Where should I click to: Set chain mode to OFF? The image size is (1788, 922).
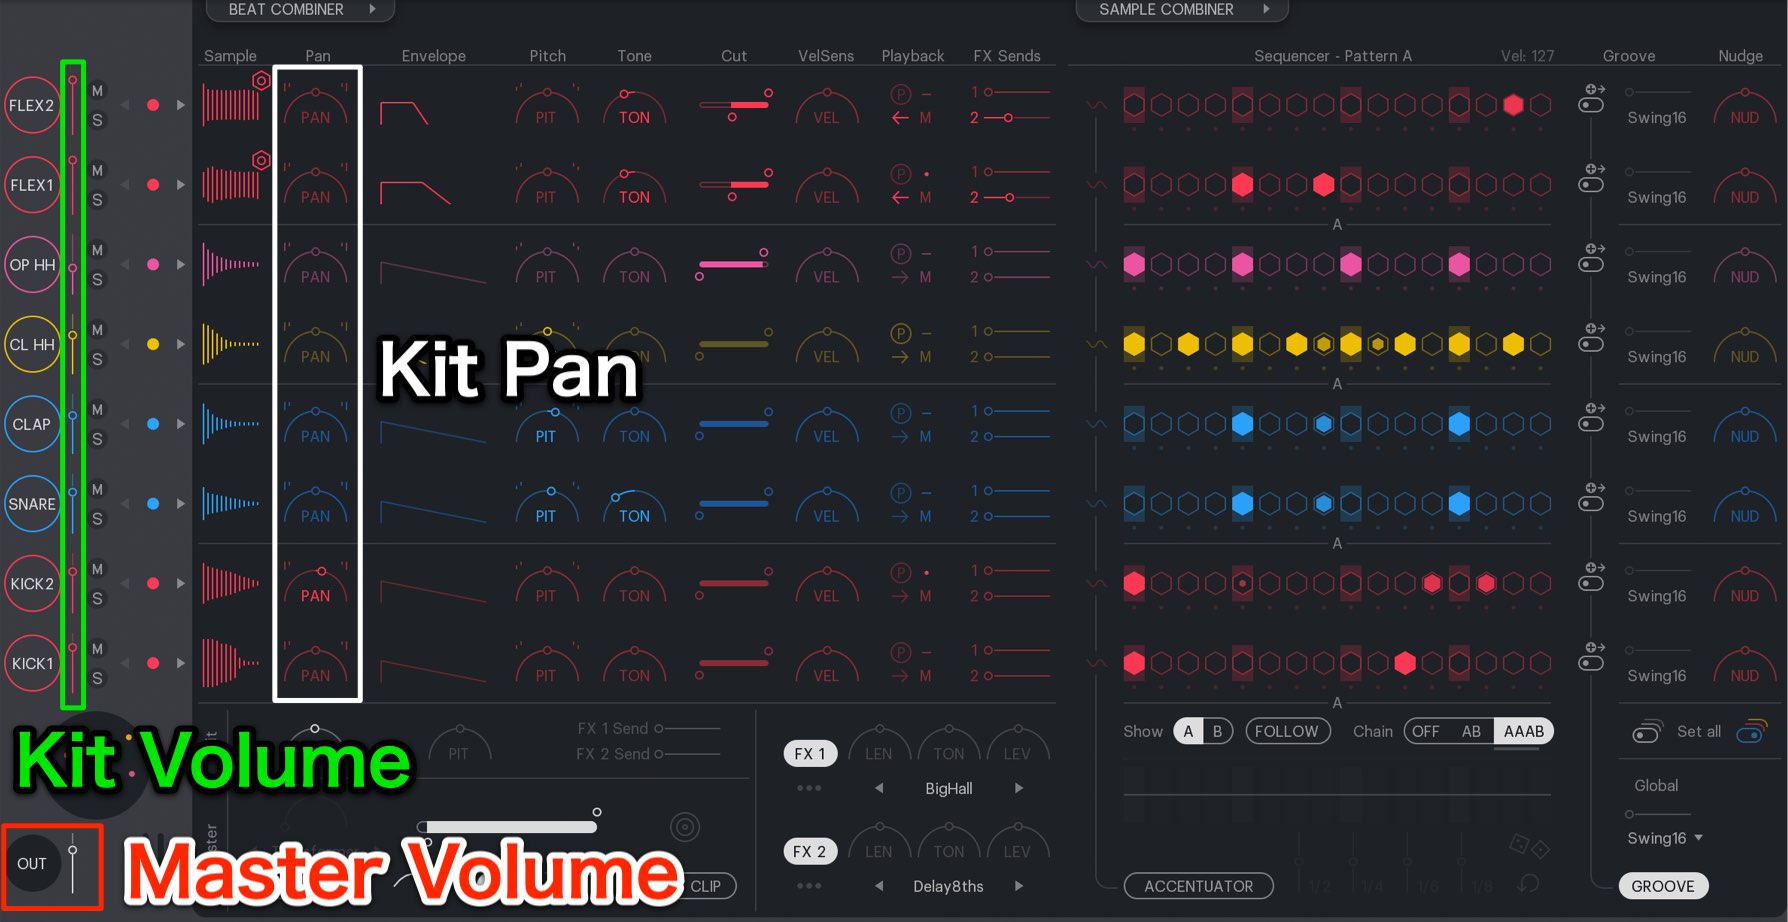pos(1426,731)
